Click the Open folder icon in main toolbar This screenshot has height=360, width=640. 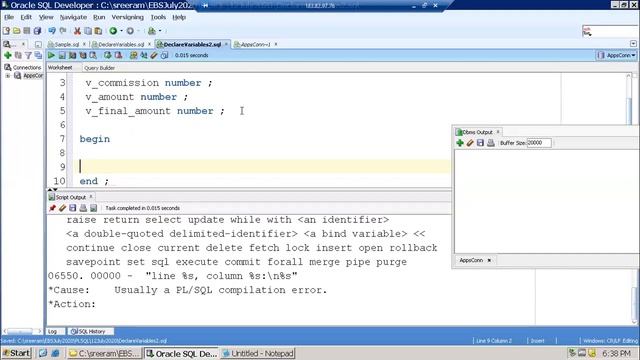pos(17,31)
